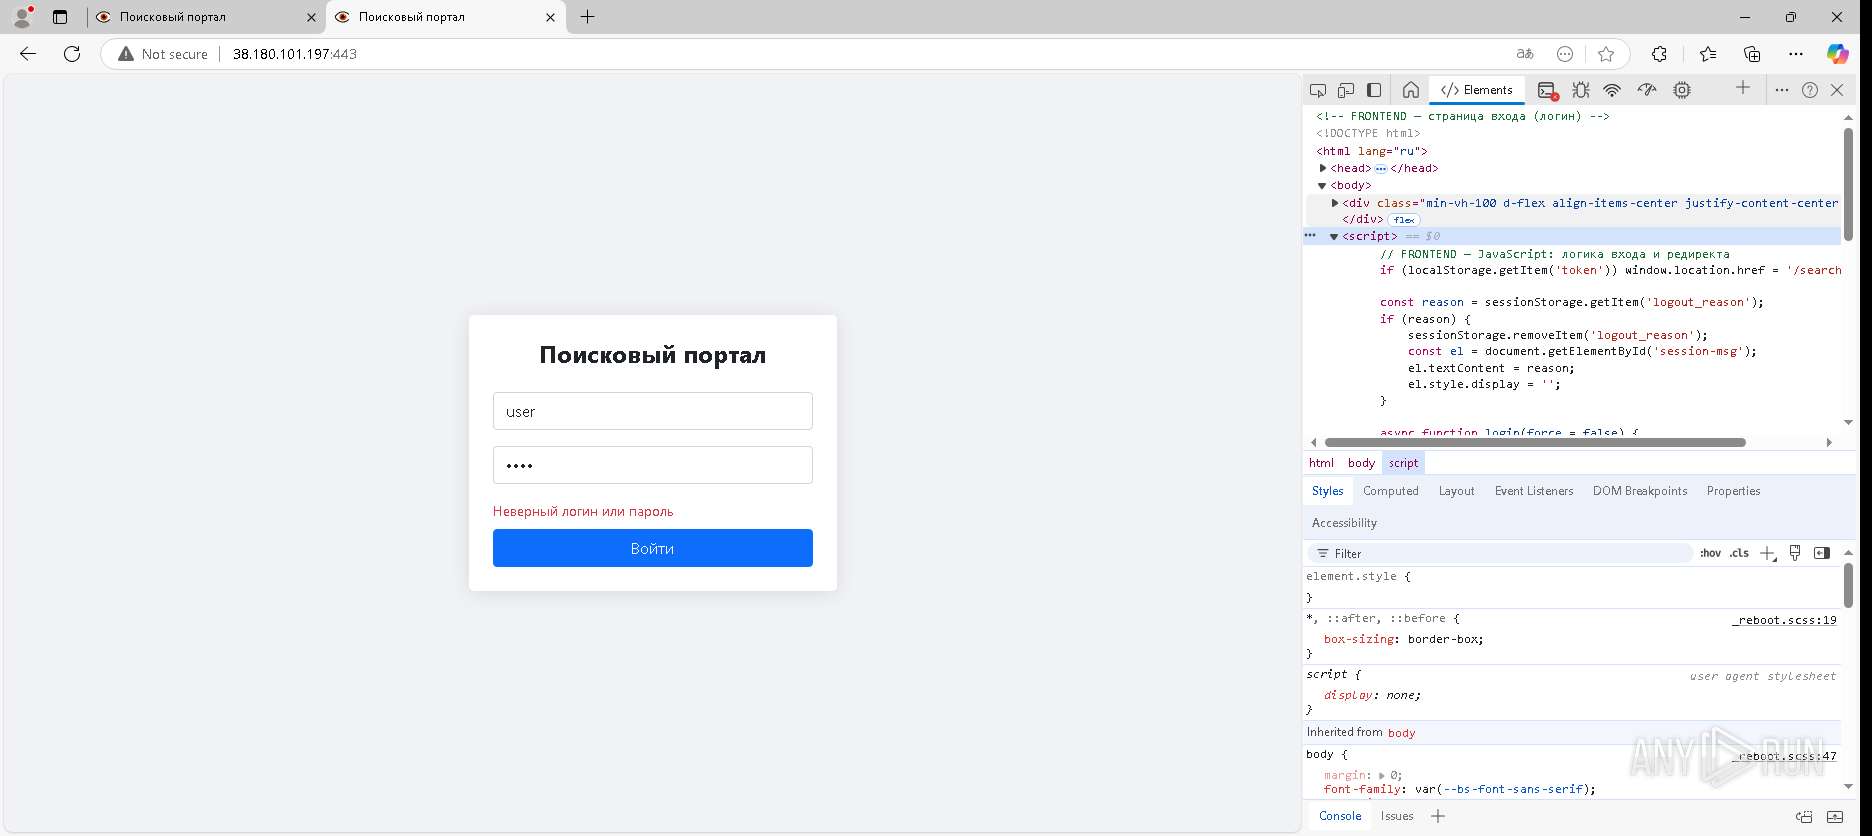Open the DevTools Welcome home icon
Screen dimensions: 1872x836
pos(1411,90)
